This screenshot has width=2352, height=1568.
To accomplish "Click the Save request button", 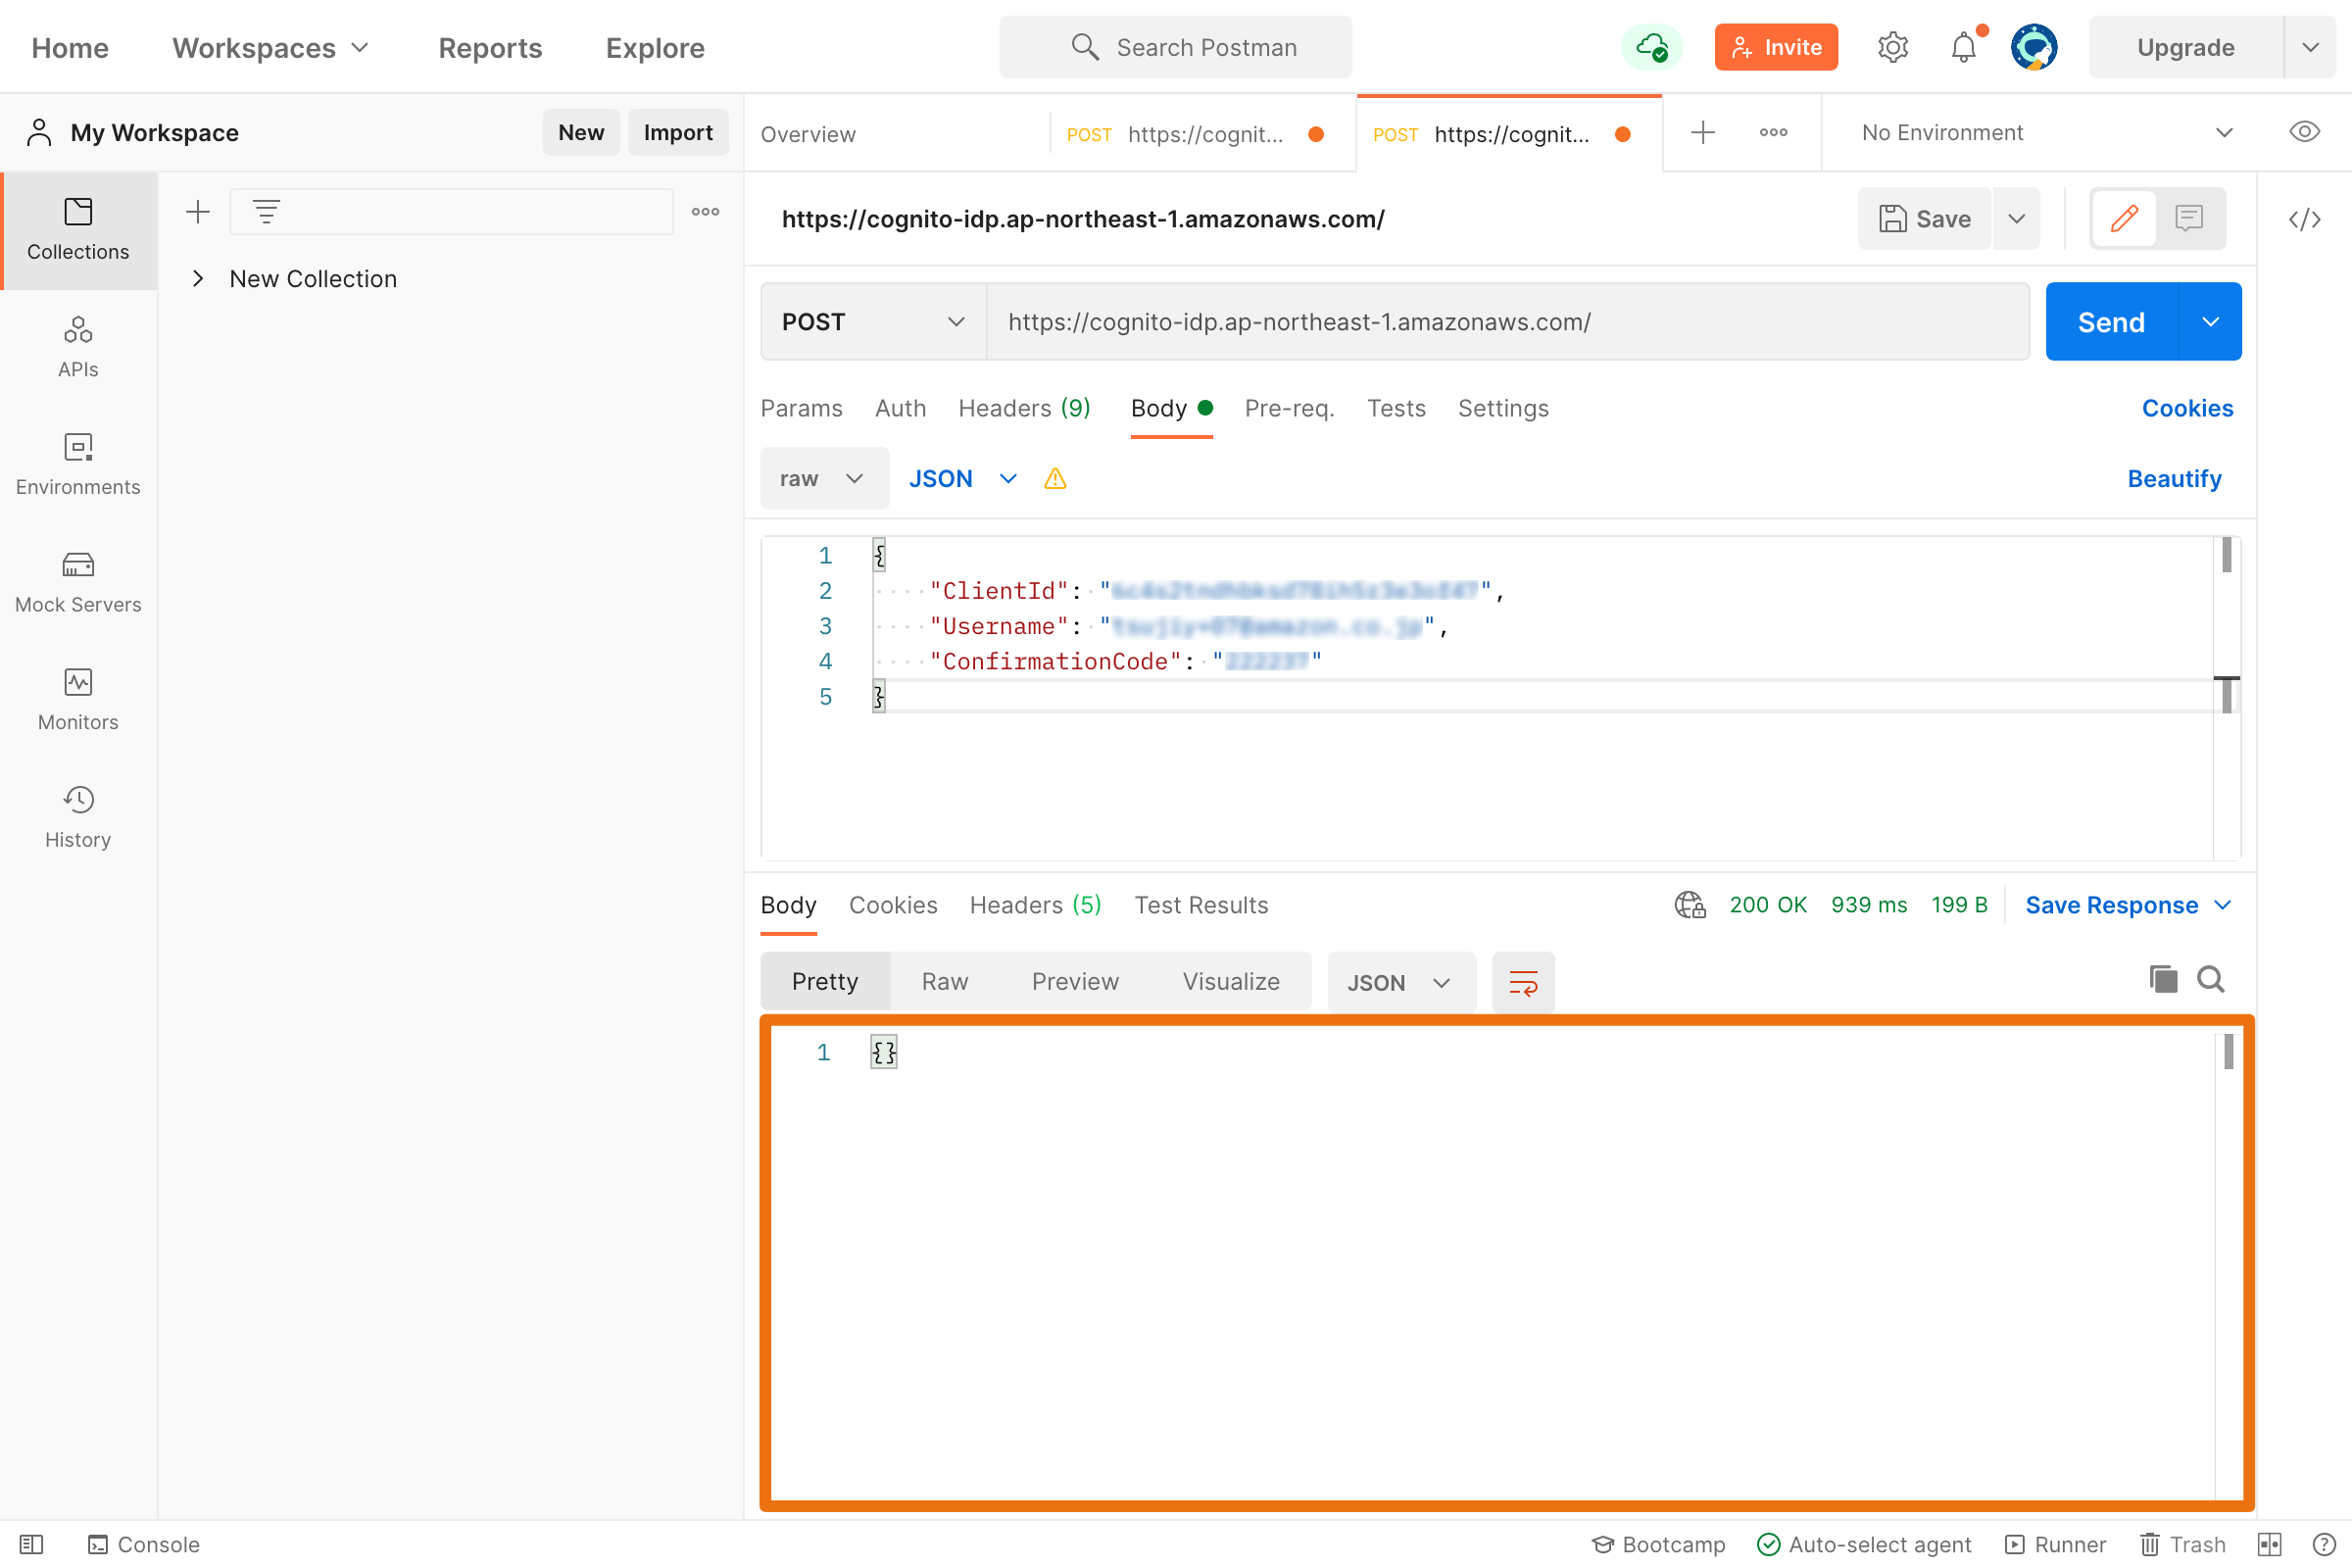I will pos(1925,219).
